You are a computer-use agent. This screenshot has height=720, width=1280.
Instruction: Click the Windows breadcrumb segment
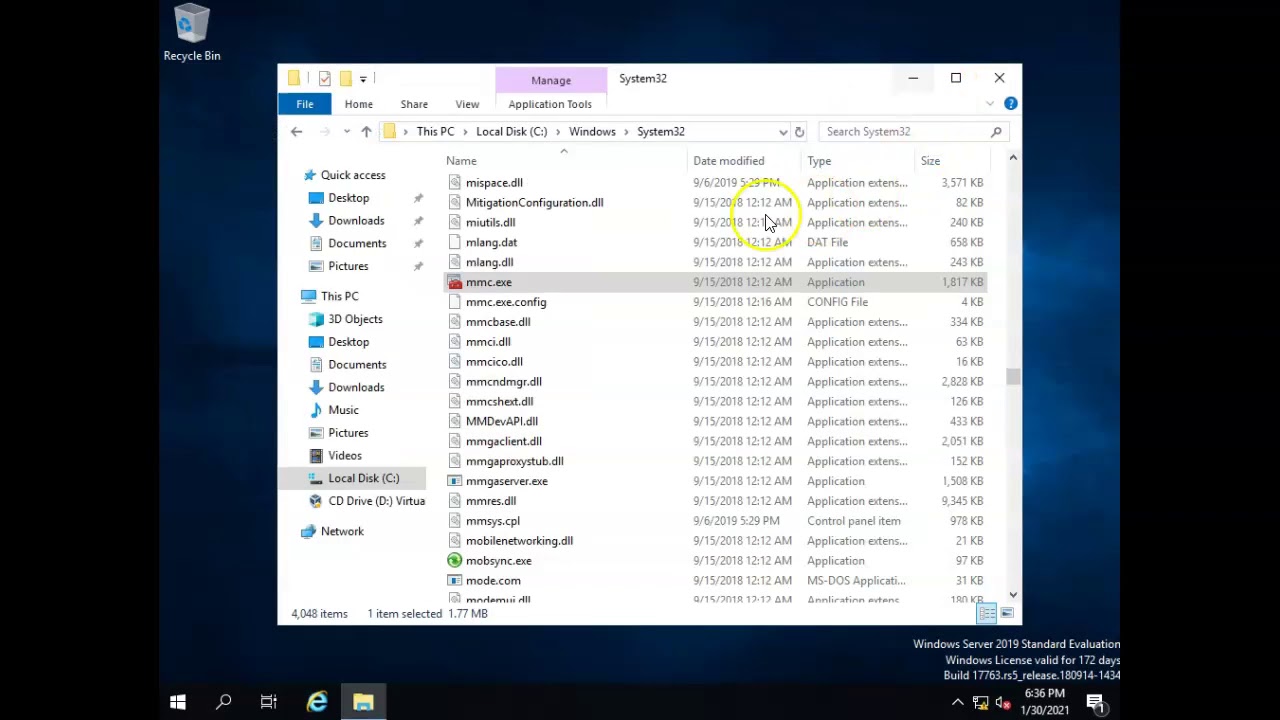click(x=592, y=132)
